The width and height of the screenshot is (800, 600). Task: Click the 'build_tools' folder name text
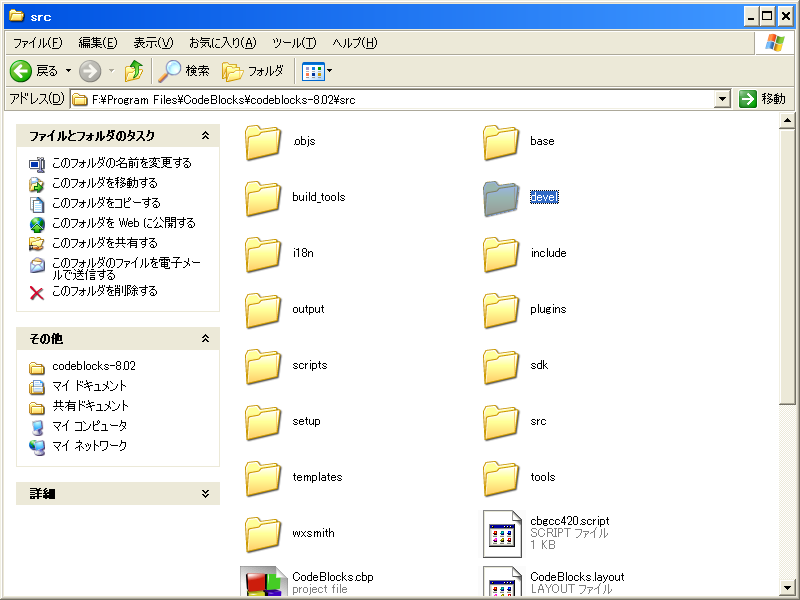319,197
